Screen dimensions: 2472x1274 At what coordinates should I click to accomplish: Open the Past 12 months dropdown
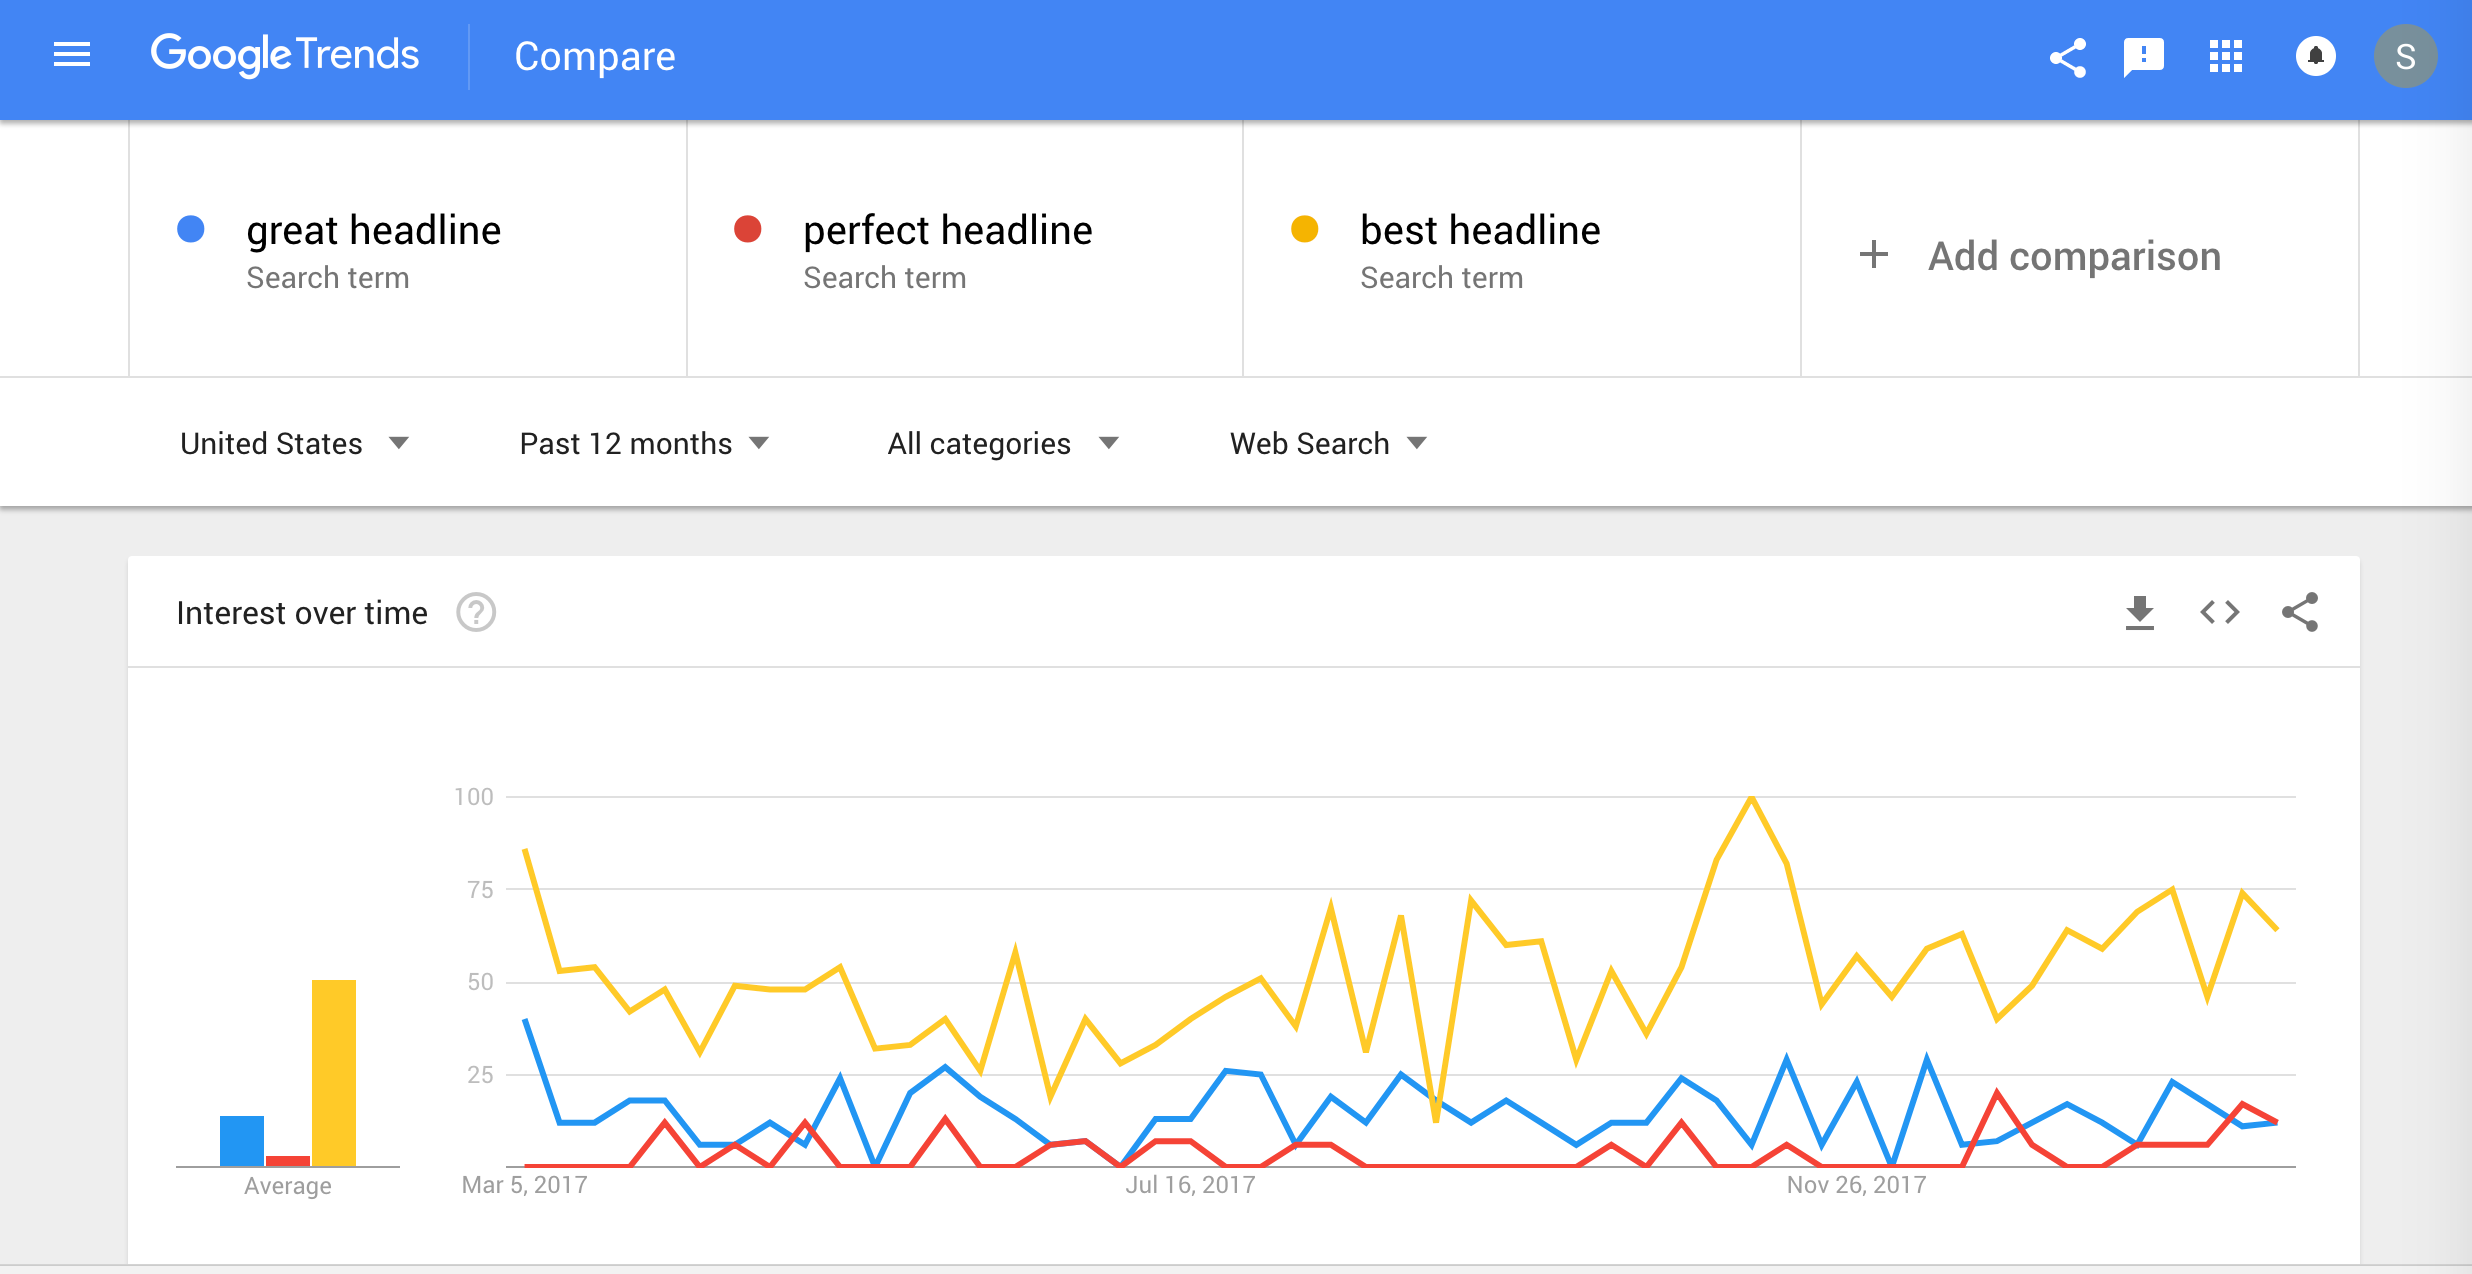644,443
